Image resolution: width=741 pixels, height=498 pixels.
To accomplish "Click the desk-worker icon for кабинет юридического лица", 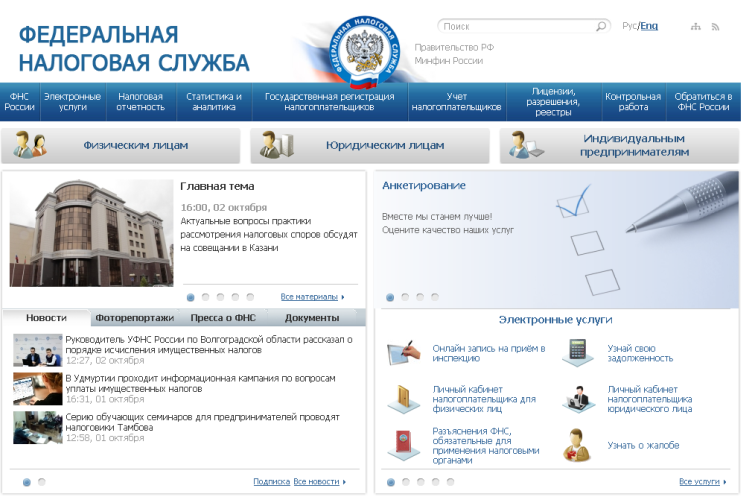I will pyautogui.click(x=578, y=399).
